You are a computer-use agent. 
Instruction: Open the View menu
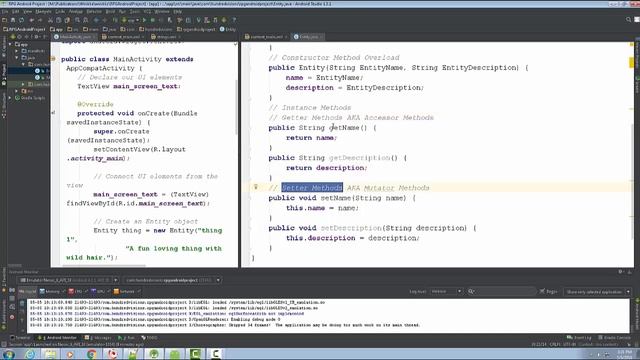[27, 11]
